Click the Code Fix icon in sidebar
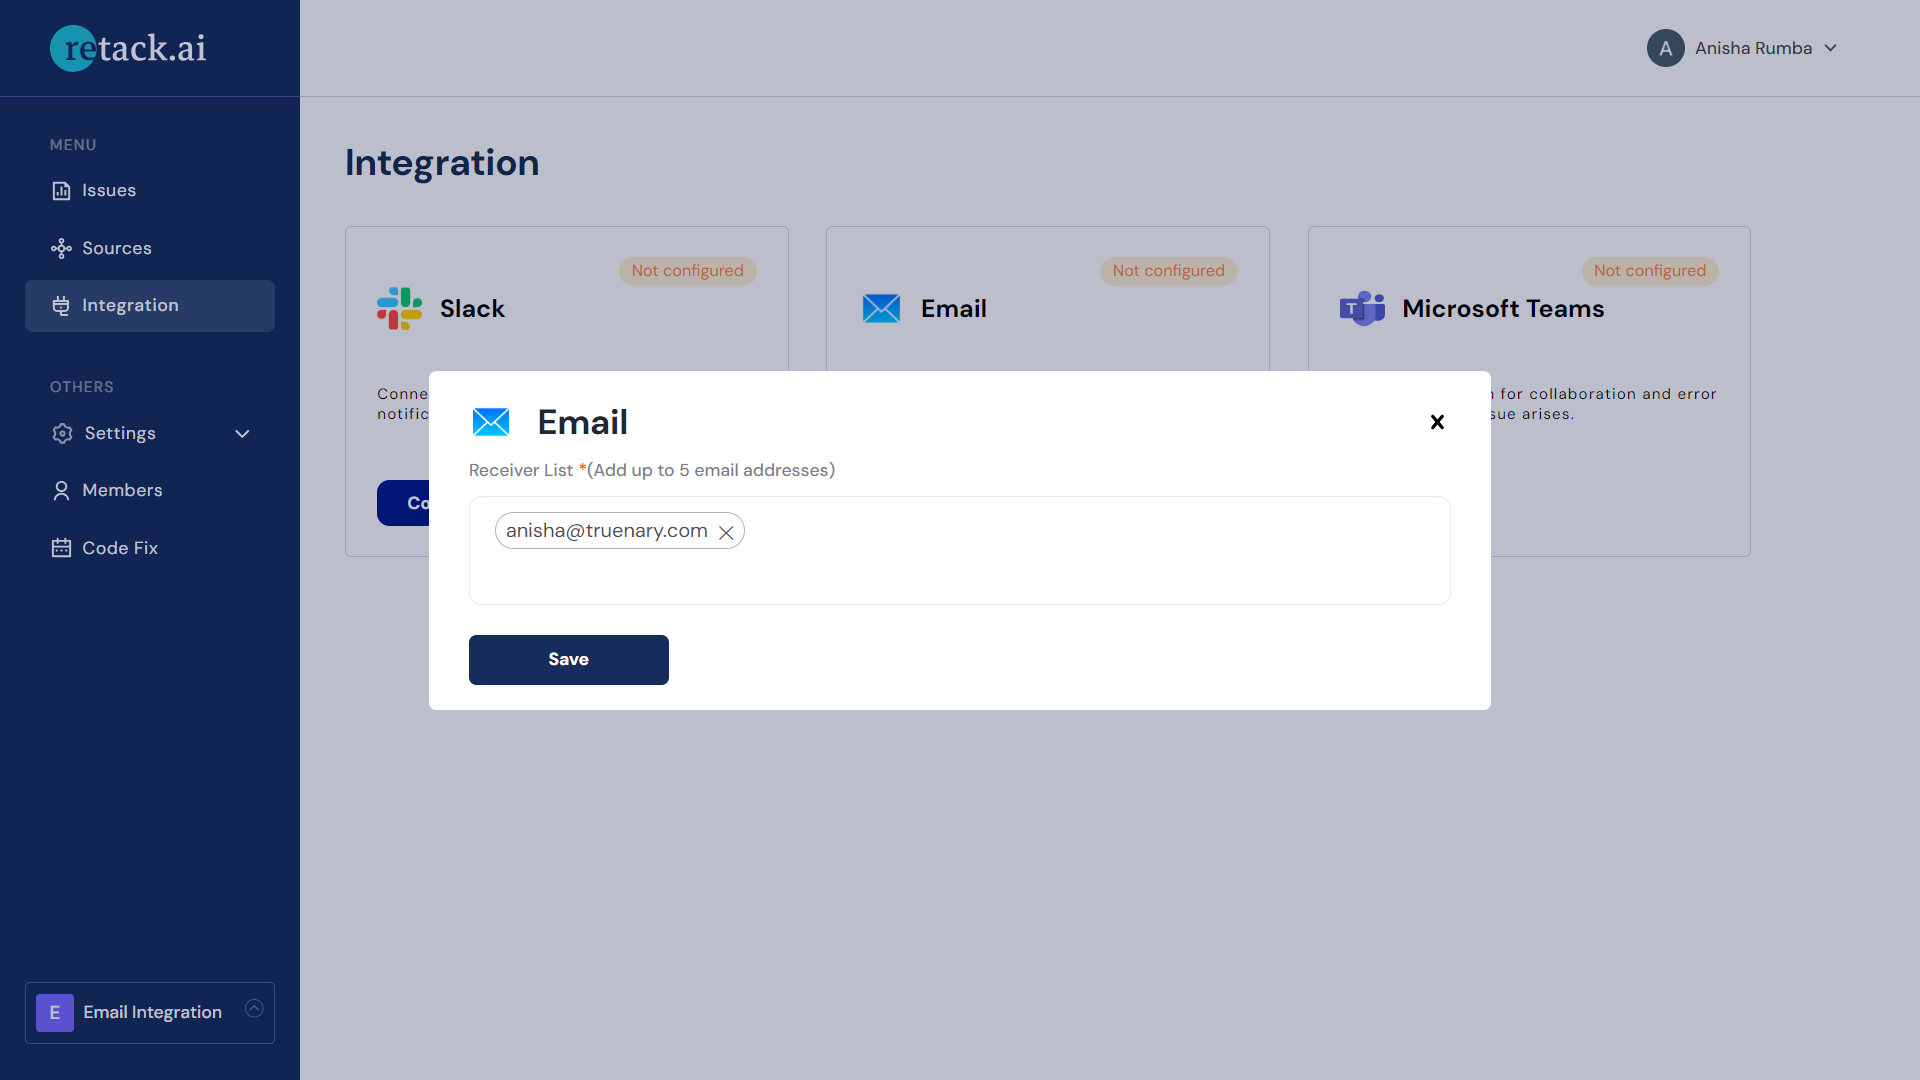This screenshot has width=1920, height=1080. tap(59, 547)
